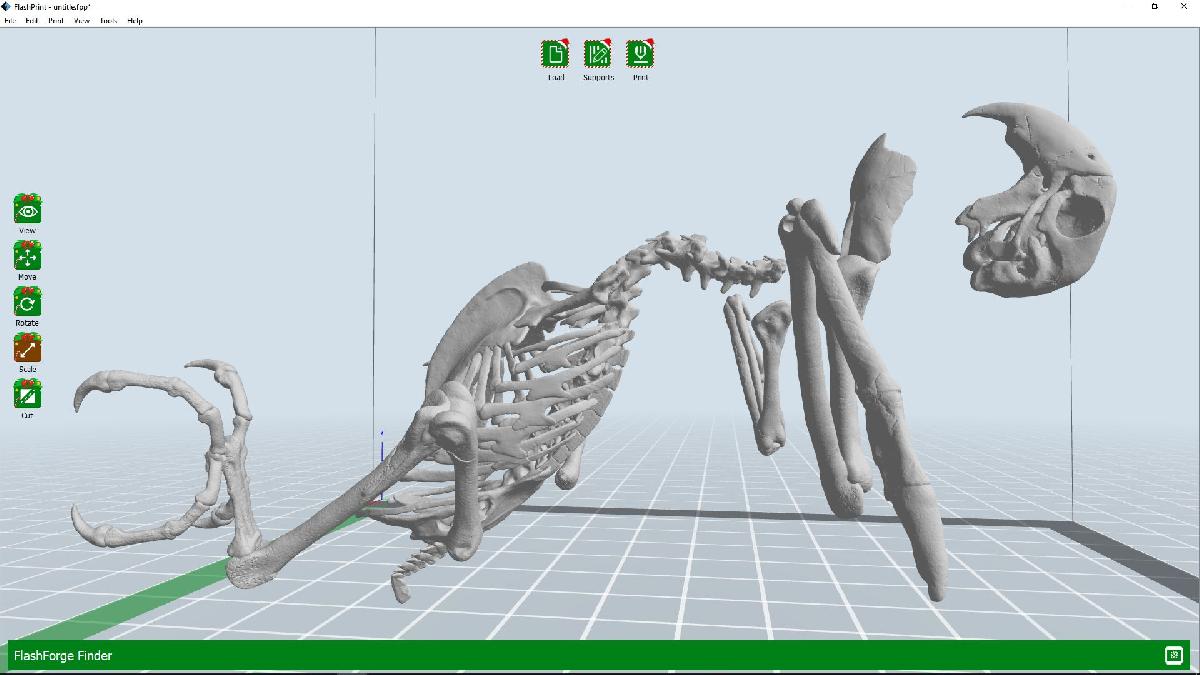This screenshot has height=675, width=1200.
Task: Click the window restore button
Action: click(x=1155, y=7)
